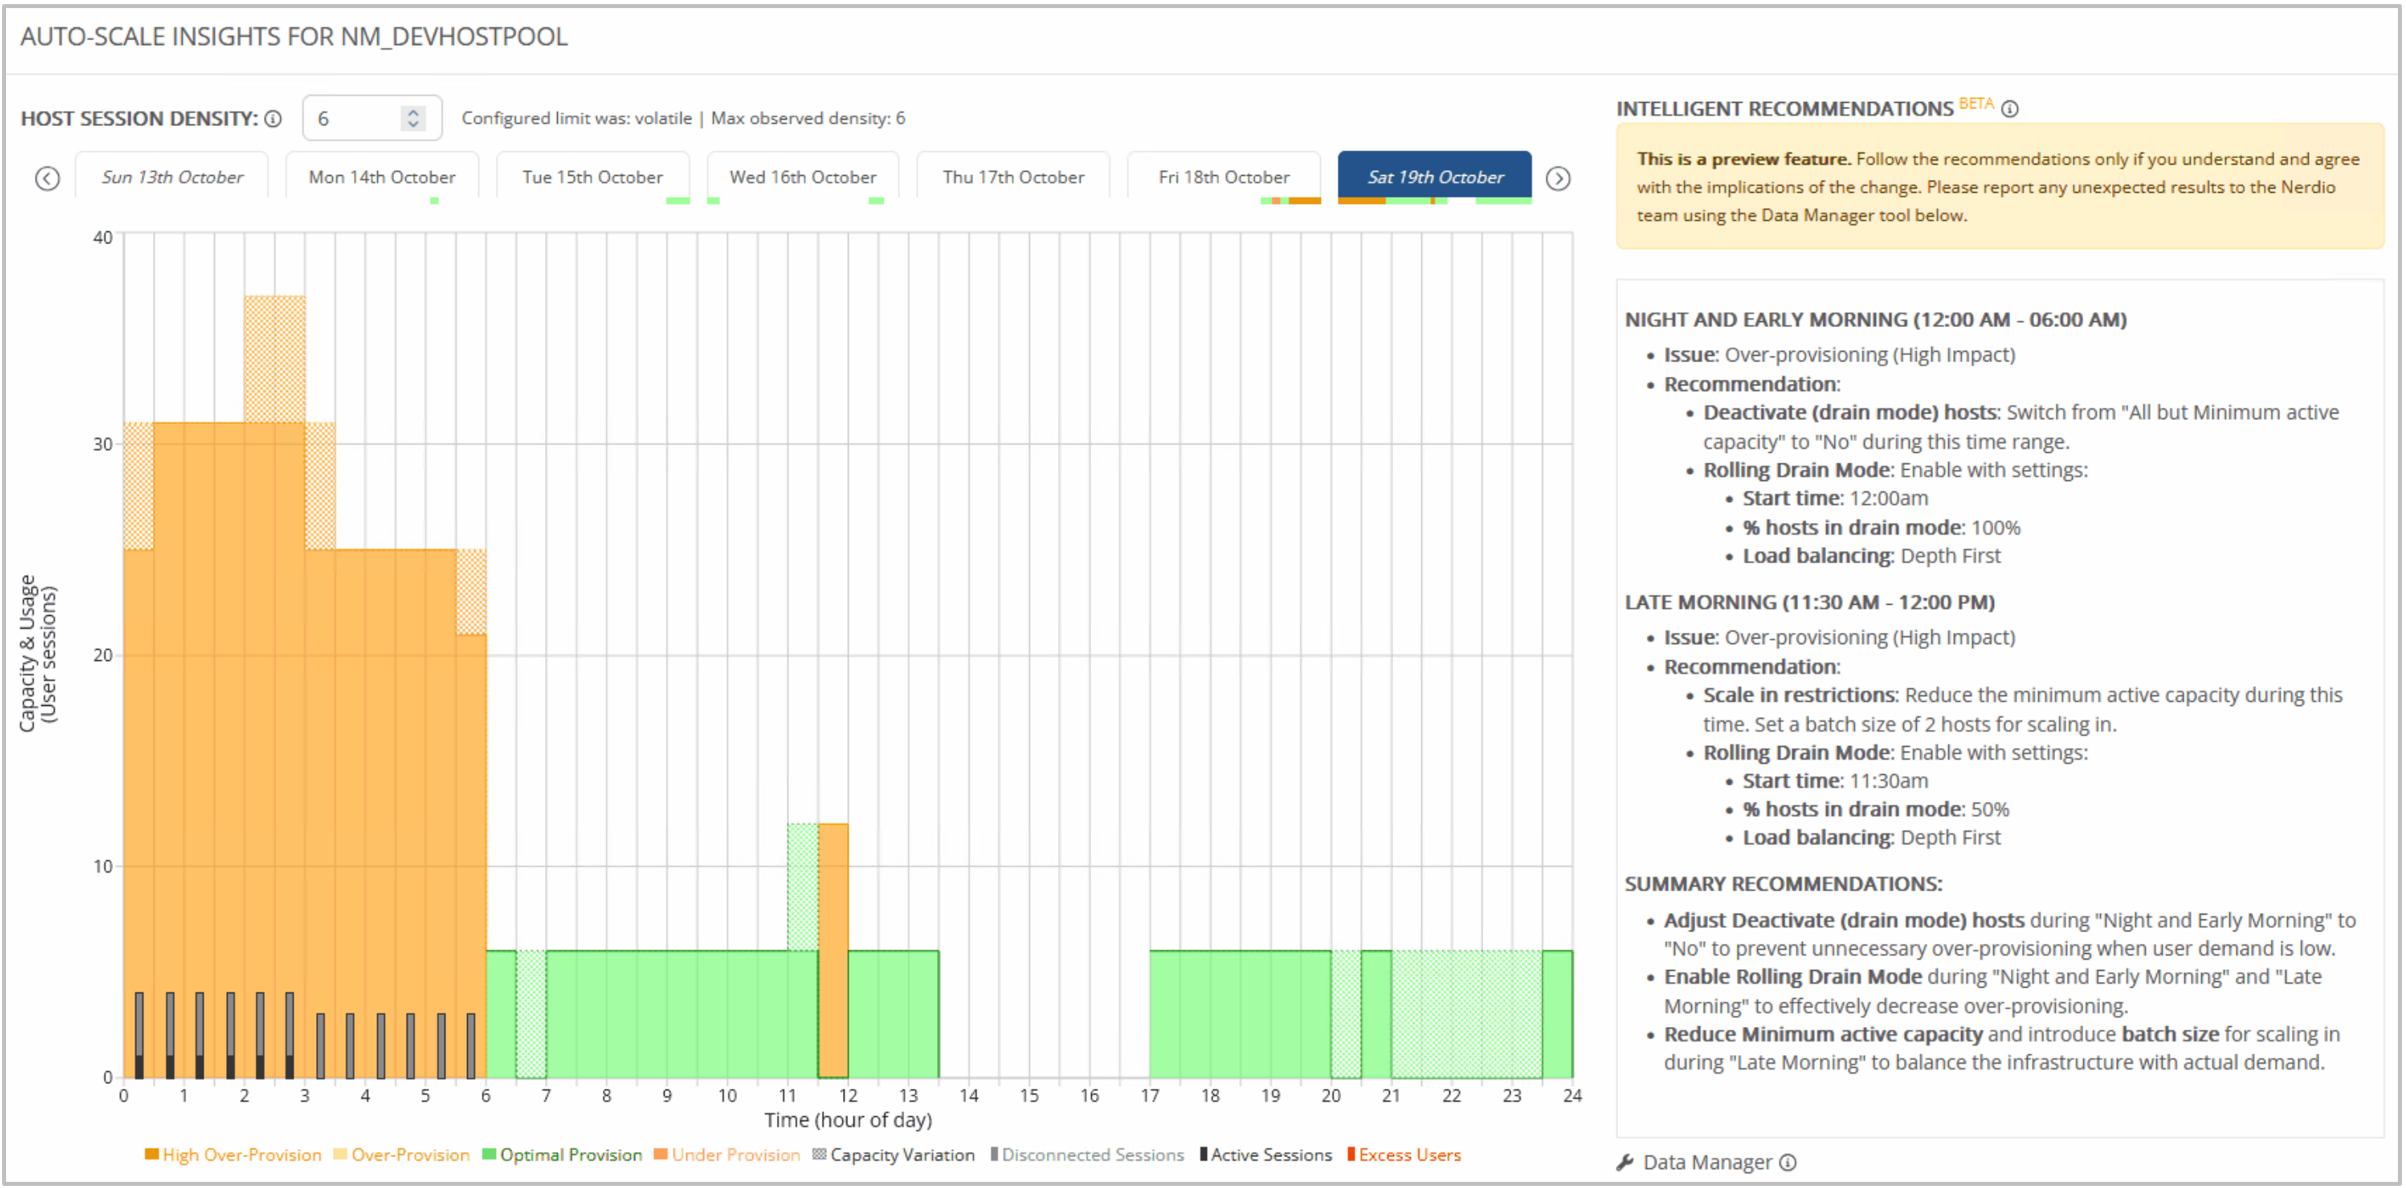Click the Data Manager wrench icon
This screenshot has height=1188, width=2406.
pyautogui.click(x=1625, y=1162)
